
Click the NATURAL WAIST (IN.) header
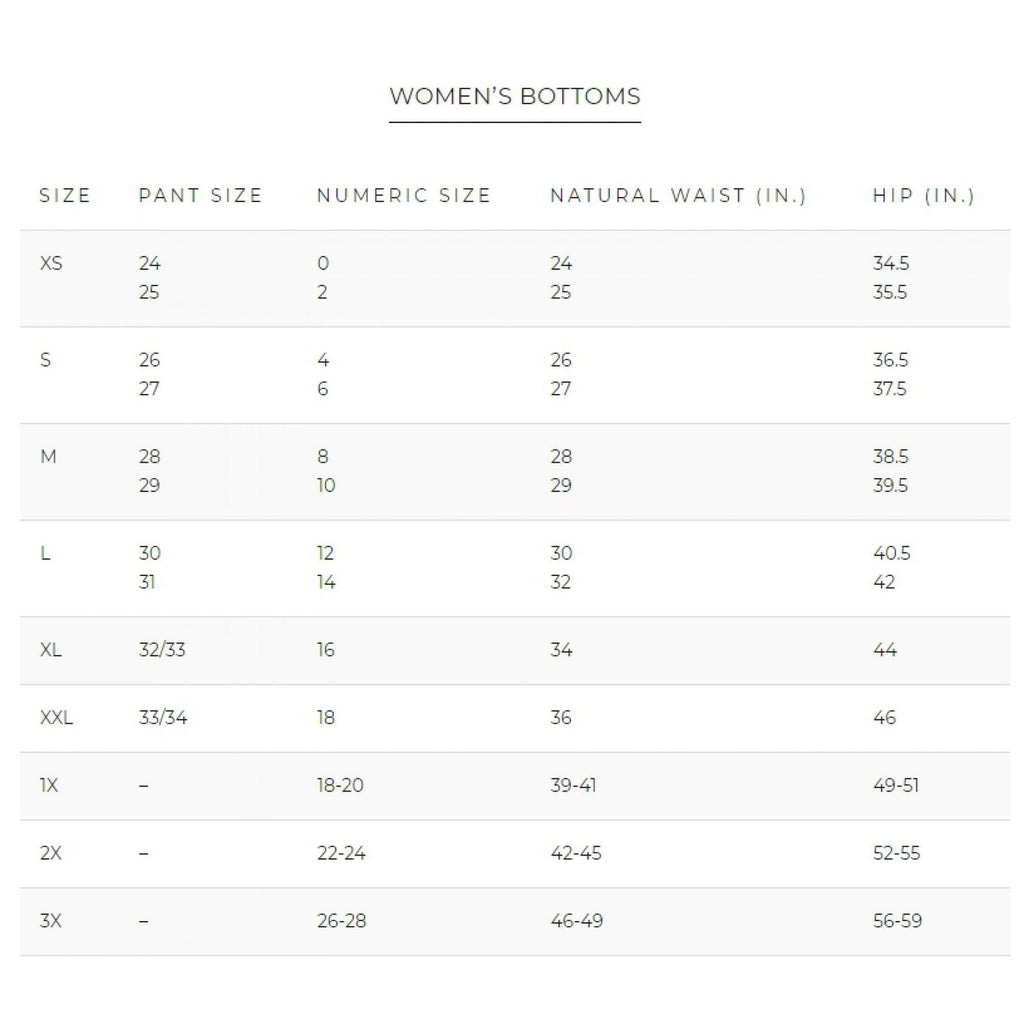pos(678,196)
